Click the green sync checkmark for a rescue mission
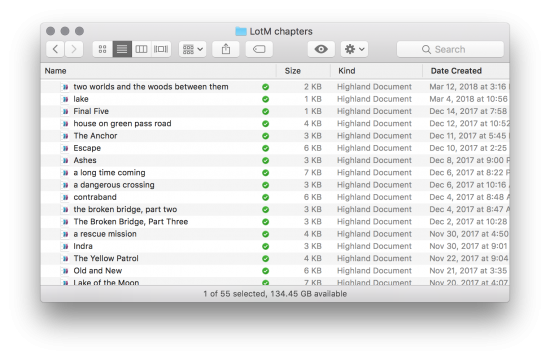The width and height of the screenshot is (550, 360). tap(266, 234)
